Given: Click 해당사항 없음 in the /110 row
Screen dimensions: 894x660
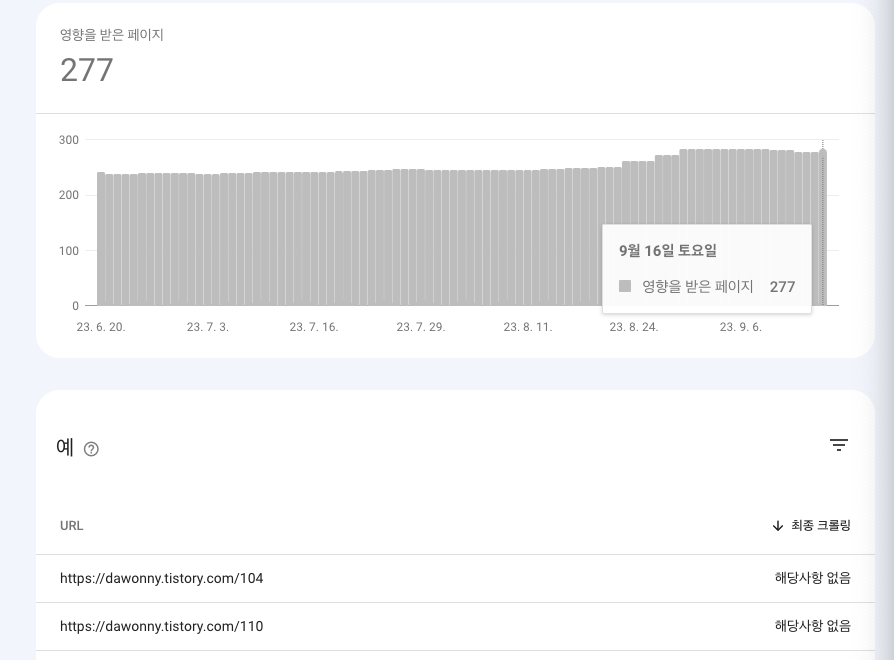Looking at the screenshot, I should 812,626.
